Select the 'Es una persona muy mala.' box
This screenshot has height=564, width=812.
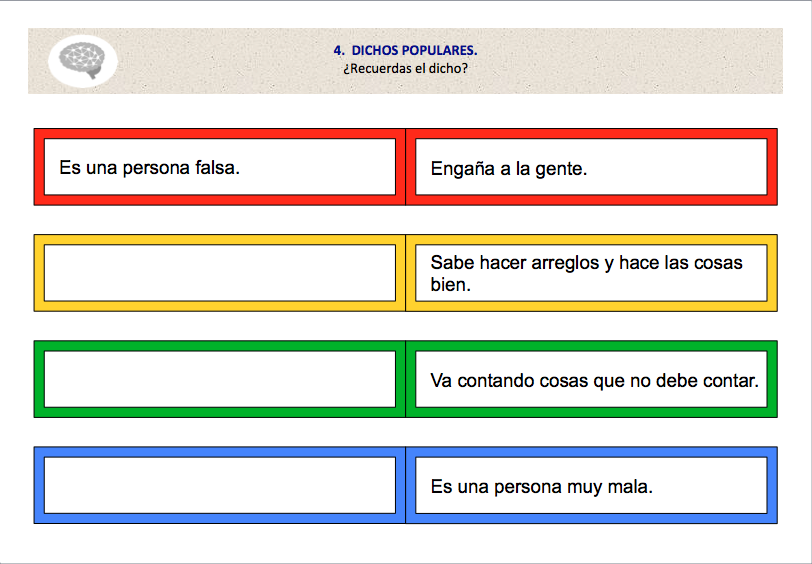(x=591, y=485)
